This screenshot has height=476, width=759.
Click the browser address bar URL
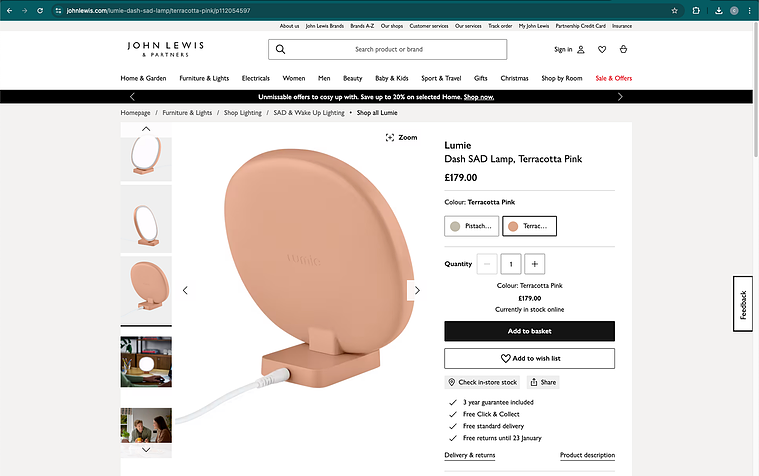point(158,10)
